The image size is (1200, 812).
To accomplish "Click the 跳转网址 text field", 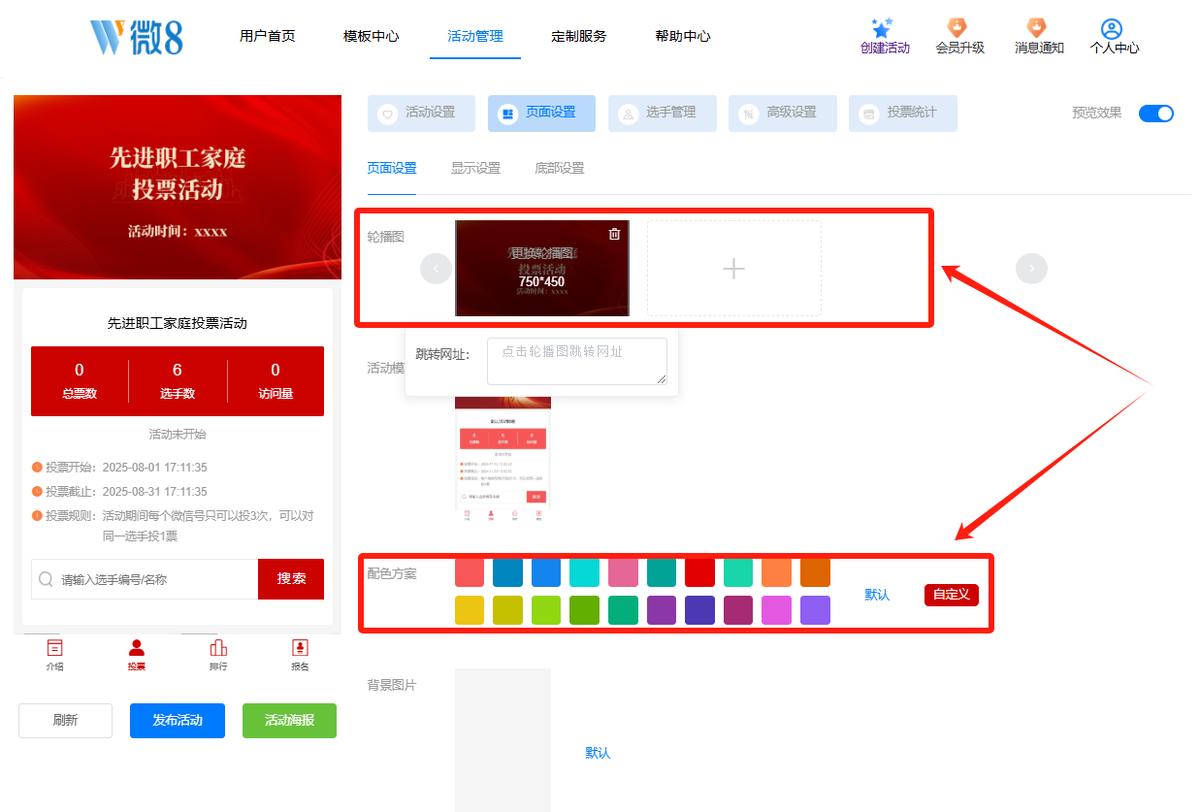I will 577,361.
